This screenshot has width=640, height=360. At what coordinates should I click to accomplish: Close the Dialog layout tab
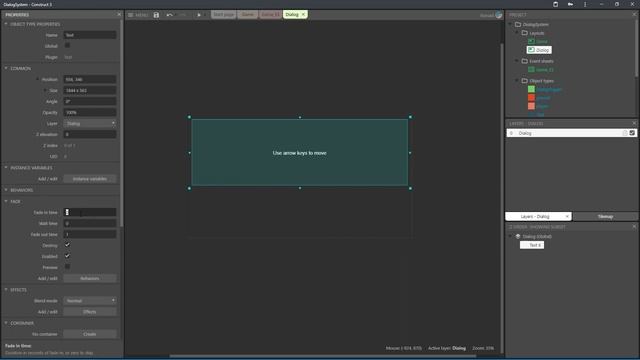click(x=303, y=14)
